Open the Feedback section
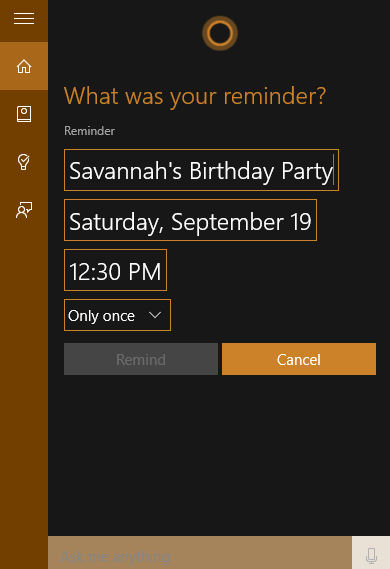Screen dimensions: 390x569 click(x=24, y=210)
